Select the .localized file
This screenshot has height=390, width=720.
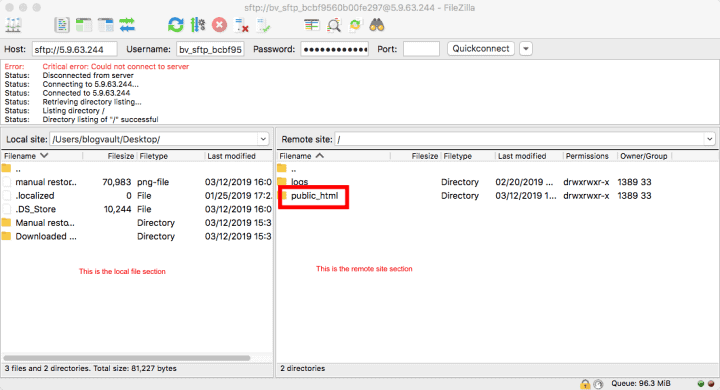point(137,196)
